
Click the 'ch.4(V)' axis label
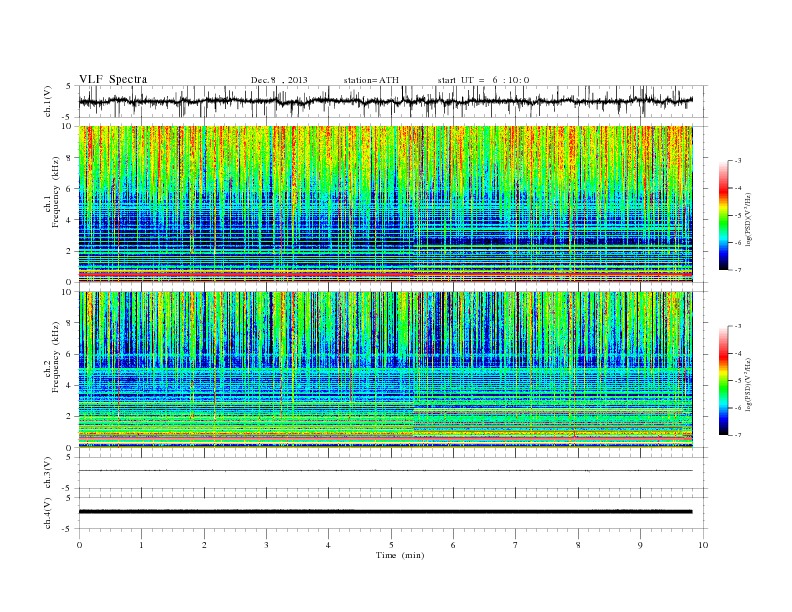[x=47, y=513]
